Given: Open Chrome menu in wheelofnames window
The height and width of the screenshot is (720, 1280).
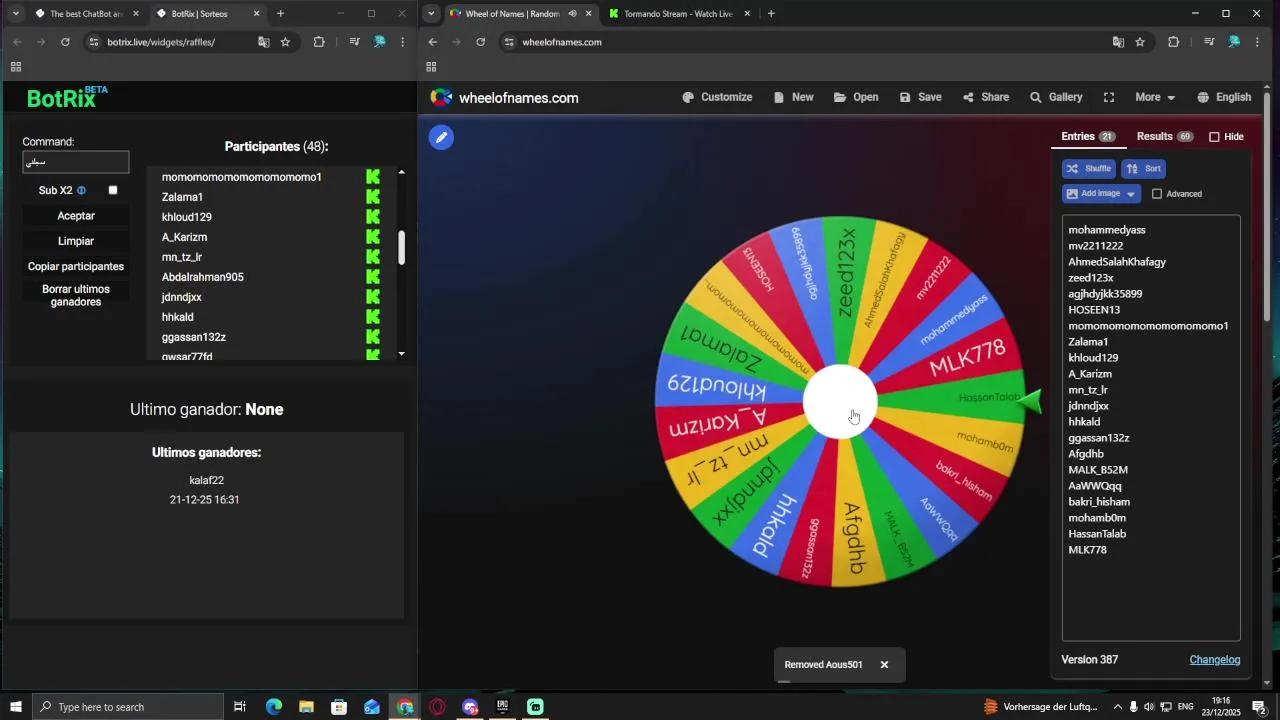Looking at the screenshot, I should 1257,42.
